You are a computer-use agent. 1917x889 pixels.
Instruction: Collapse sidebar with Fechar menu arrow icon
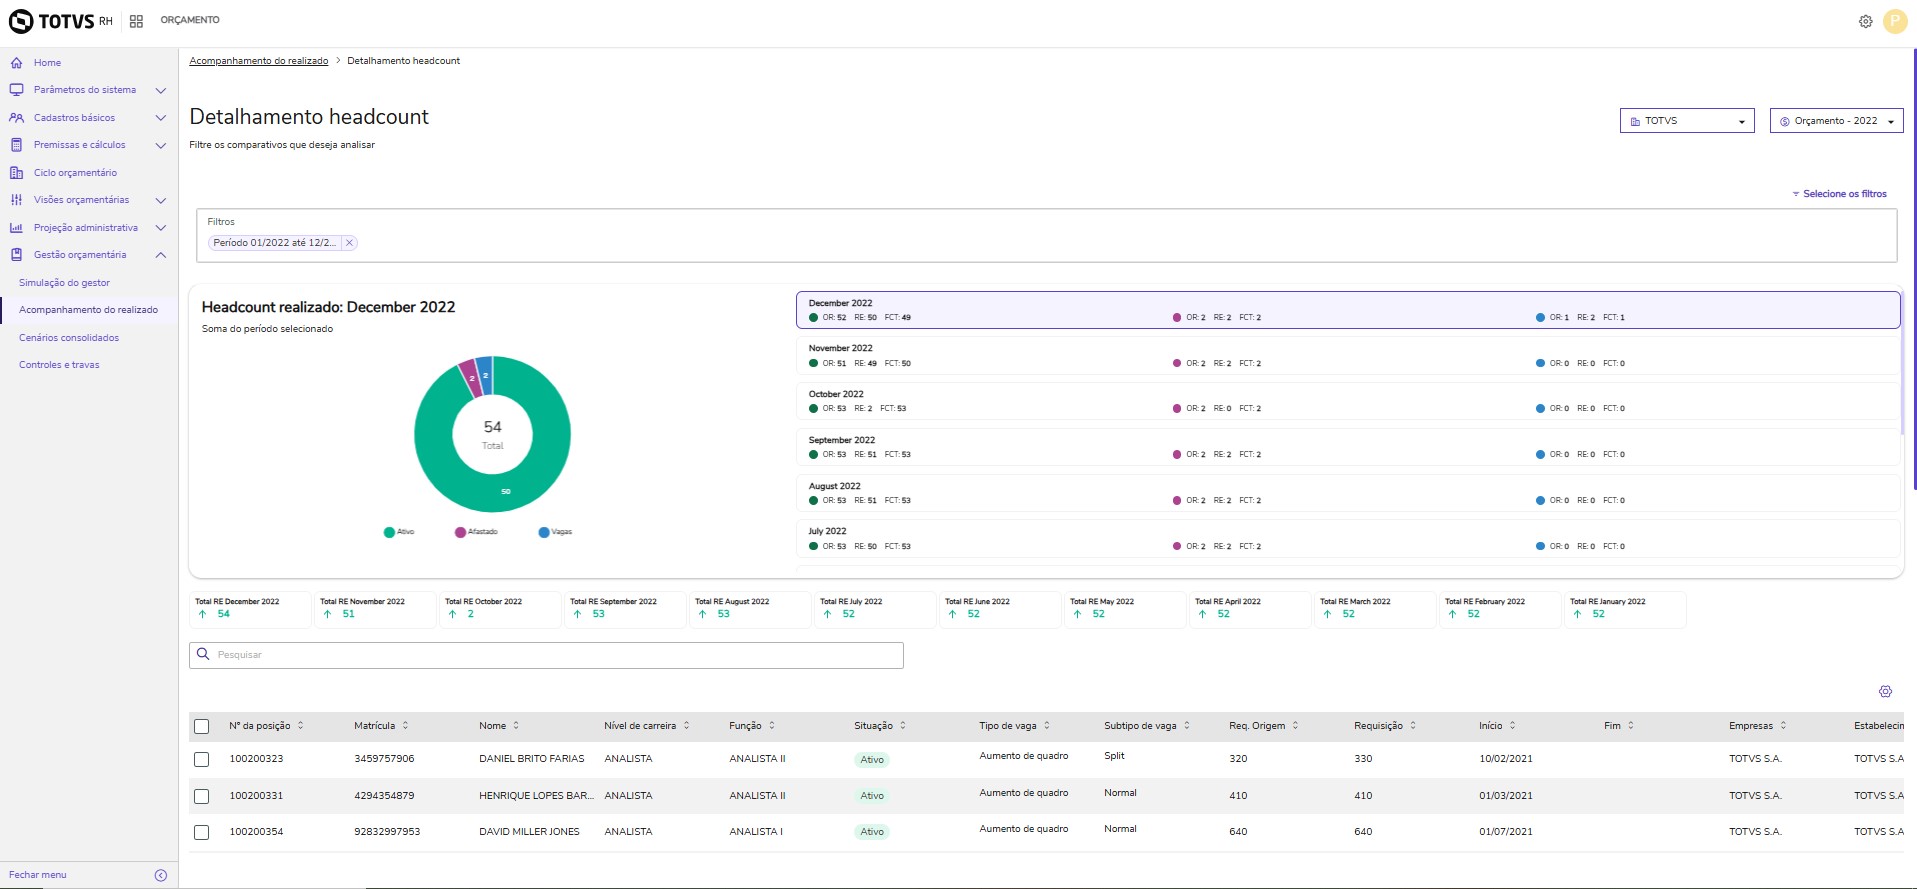coord(161,875)
